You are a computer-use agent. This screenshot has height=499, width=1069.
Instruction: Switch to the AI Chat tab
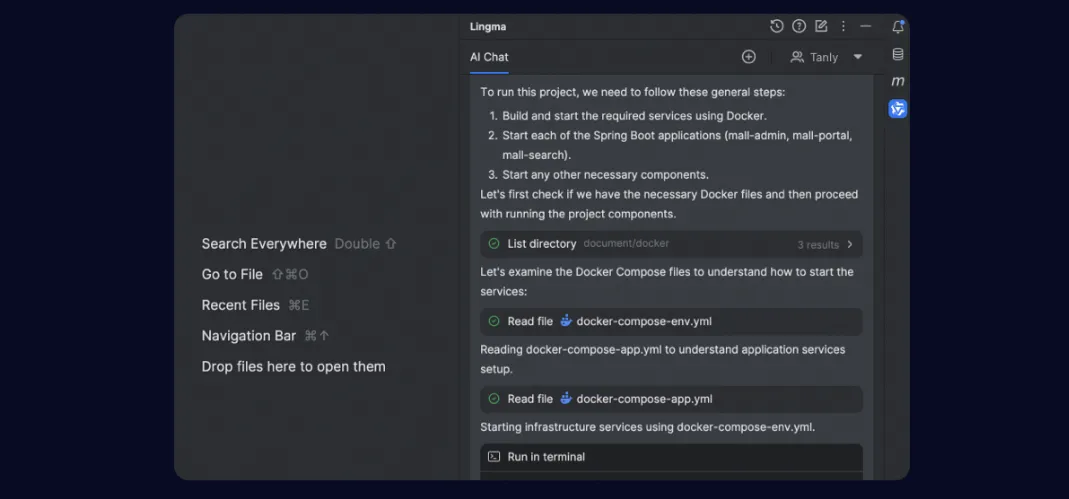(x=489, y=57)
